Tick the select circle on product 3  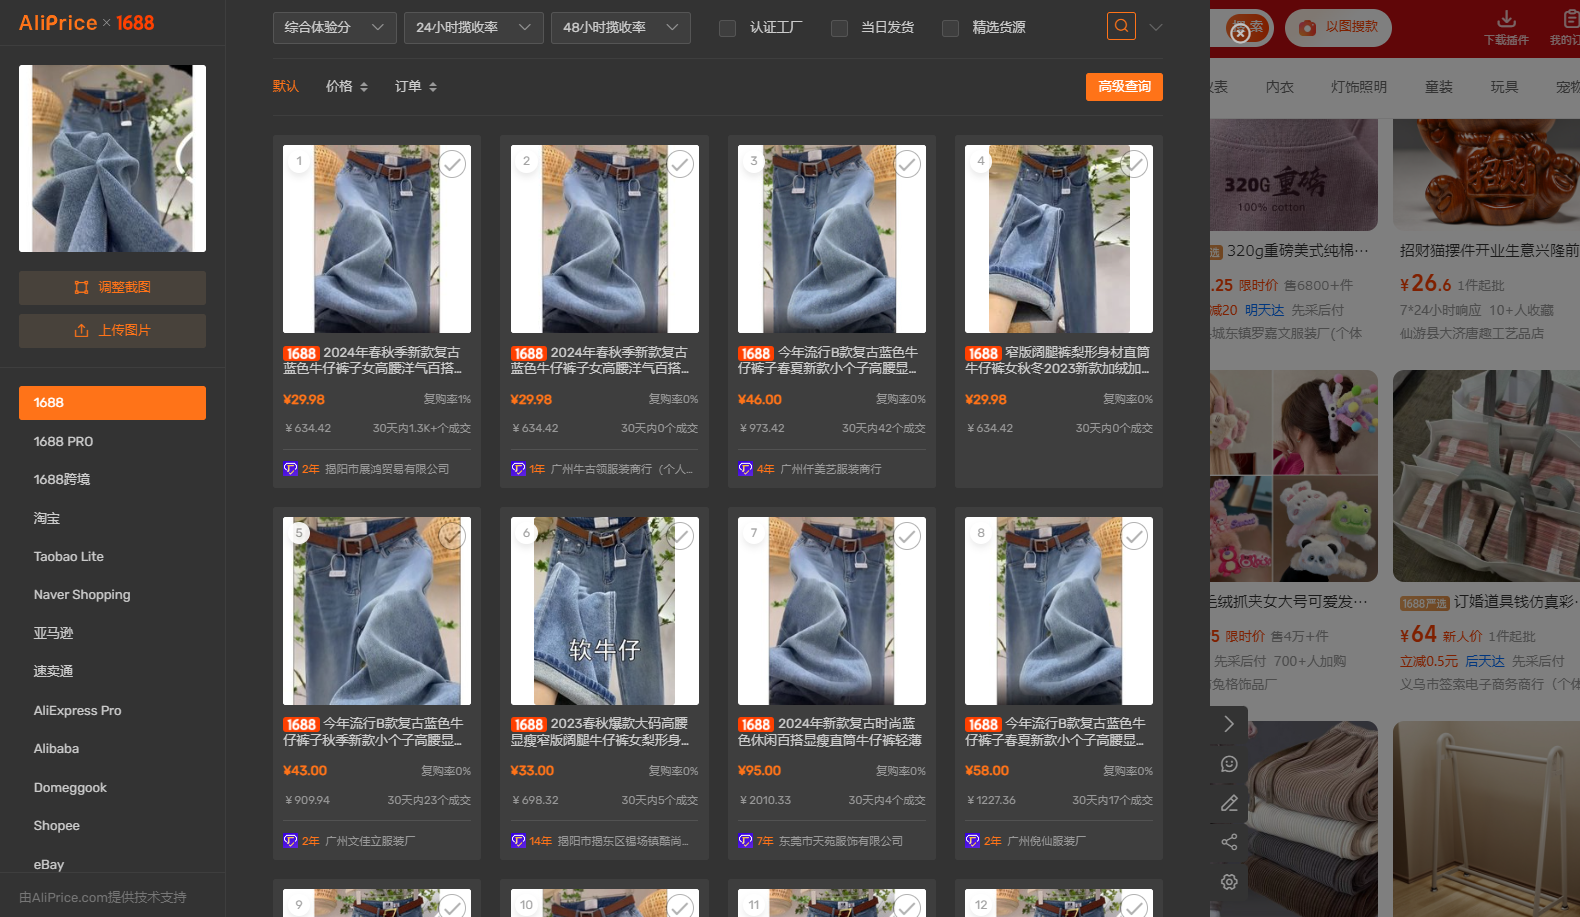tap(907, 164)
